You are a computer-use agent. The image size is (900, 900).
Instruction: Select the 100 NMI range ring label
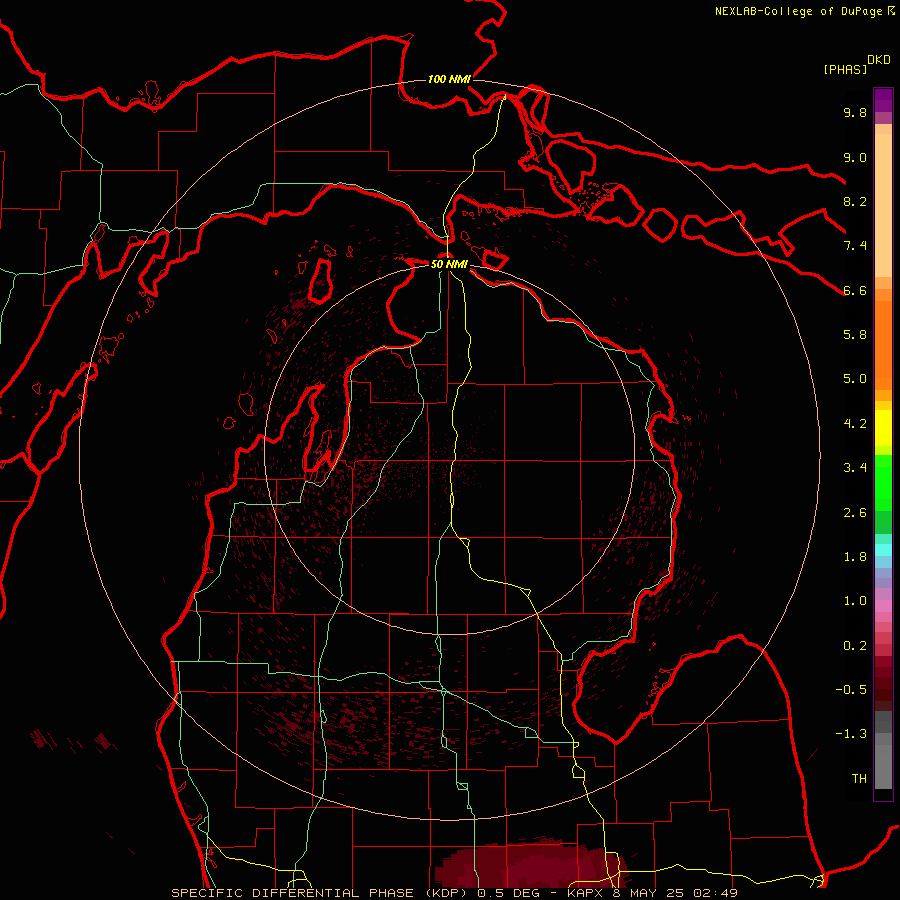point(449,79)
